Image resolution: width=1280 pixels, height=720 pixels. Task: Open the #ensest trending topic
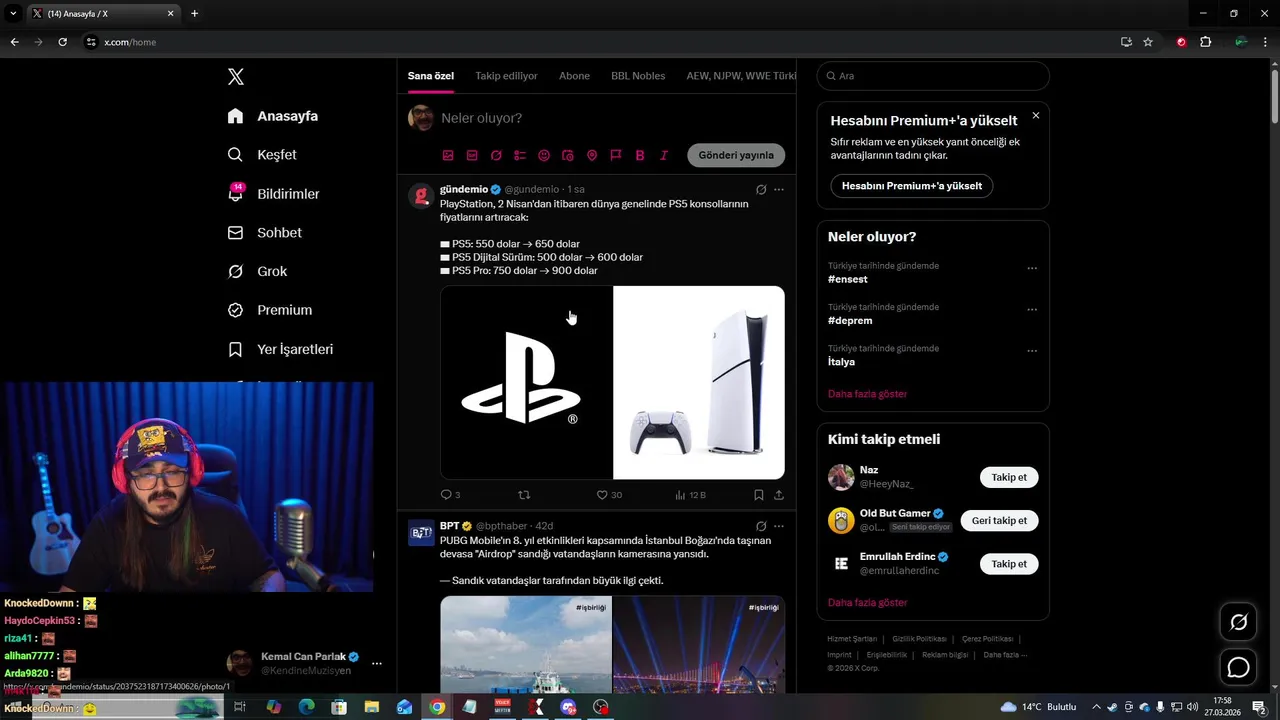848,280
